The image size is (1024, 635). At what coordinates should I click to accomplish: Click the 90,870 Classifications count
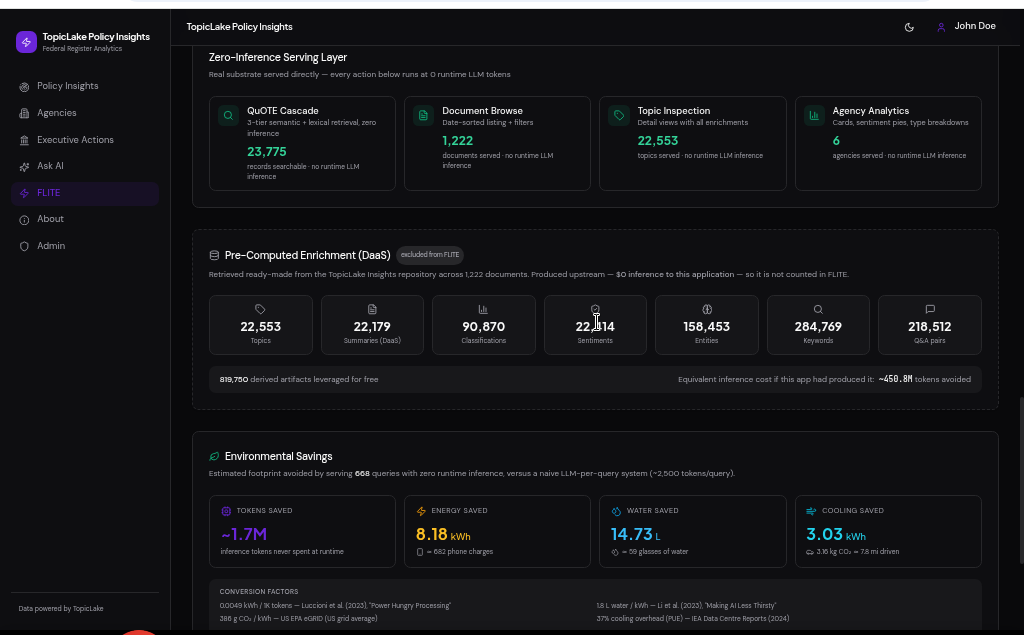point(483,327)
